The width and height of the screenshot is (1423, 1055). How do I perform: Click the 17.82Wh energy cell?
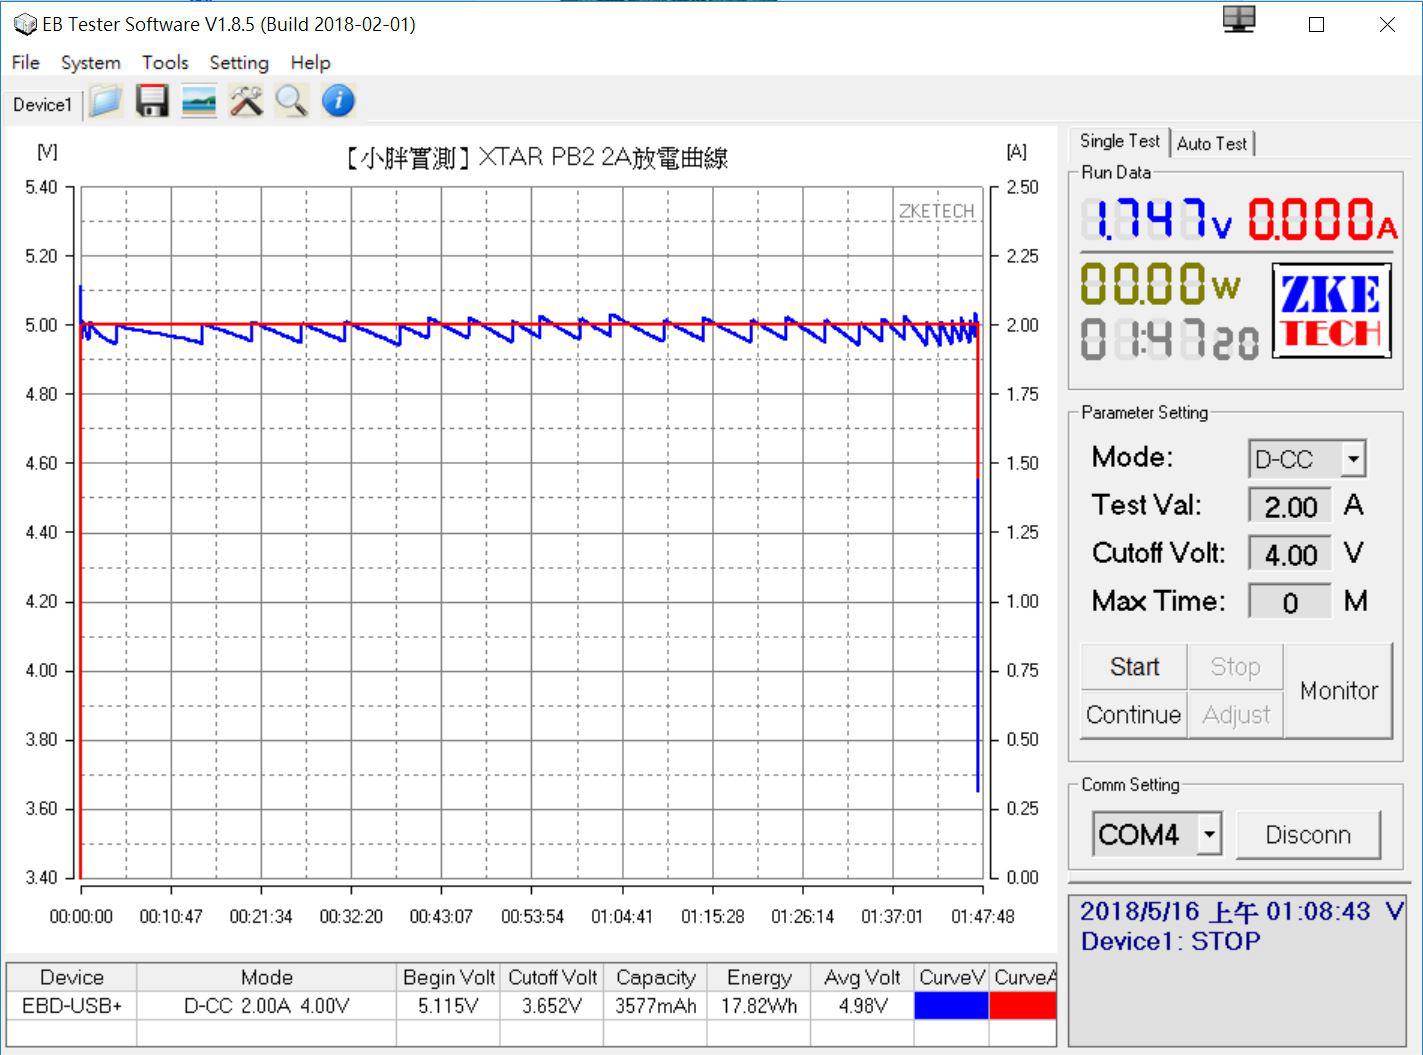click(x=759, y=1005)
